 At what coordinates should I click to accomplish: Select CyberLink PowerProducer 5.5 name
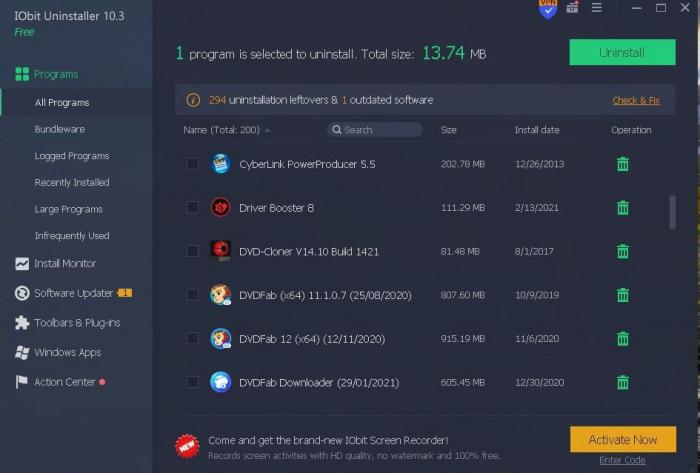307,164
